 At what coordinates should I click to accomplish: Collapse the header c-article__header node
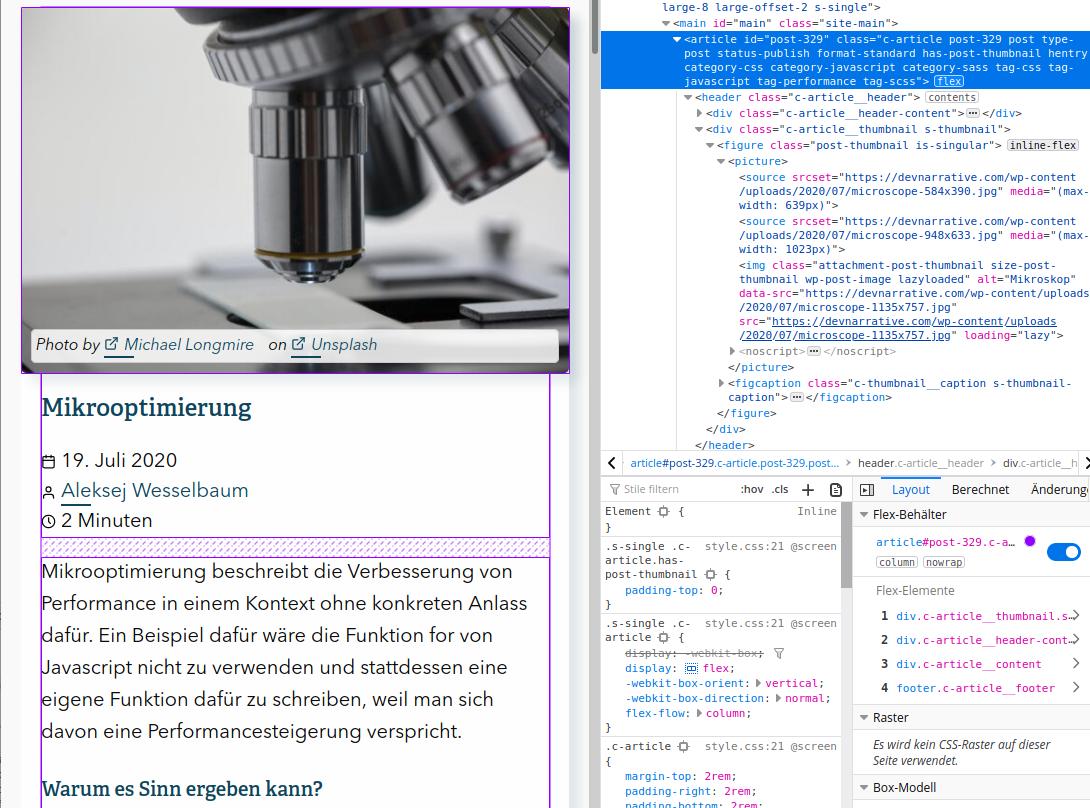688,97
